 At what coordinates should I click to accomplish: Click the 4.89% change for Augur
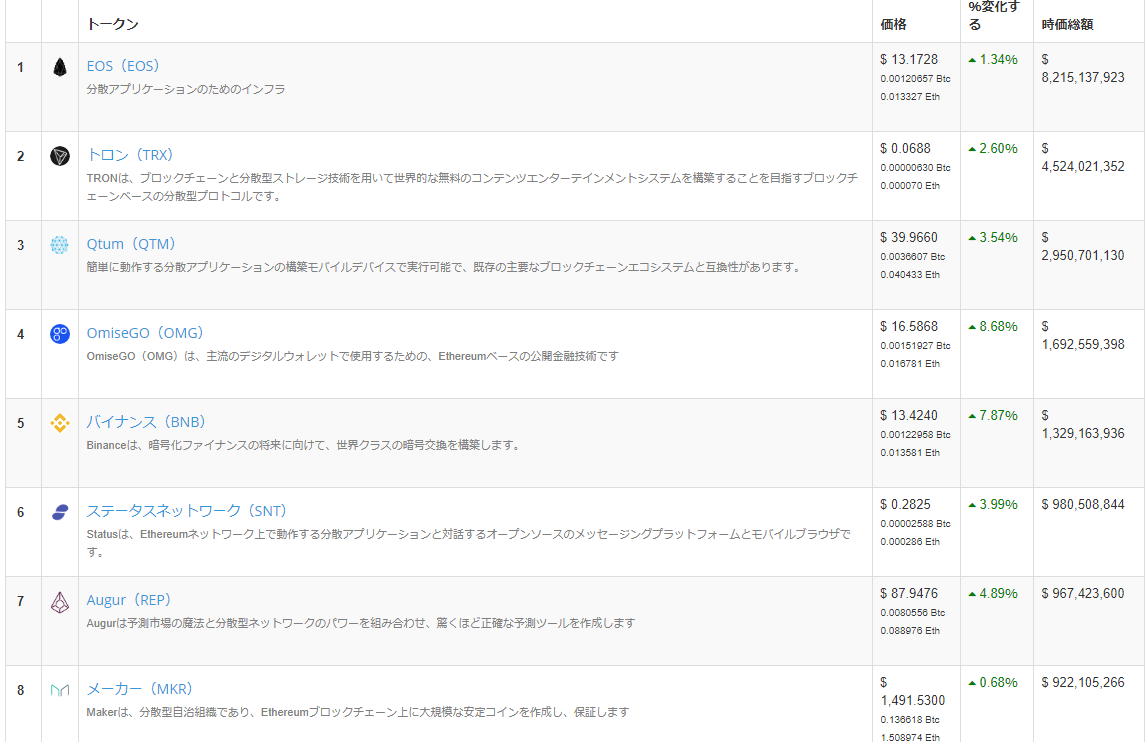pyautogui.click(x=993, y=593)
